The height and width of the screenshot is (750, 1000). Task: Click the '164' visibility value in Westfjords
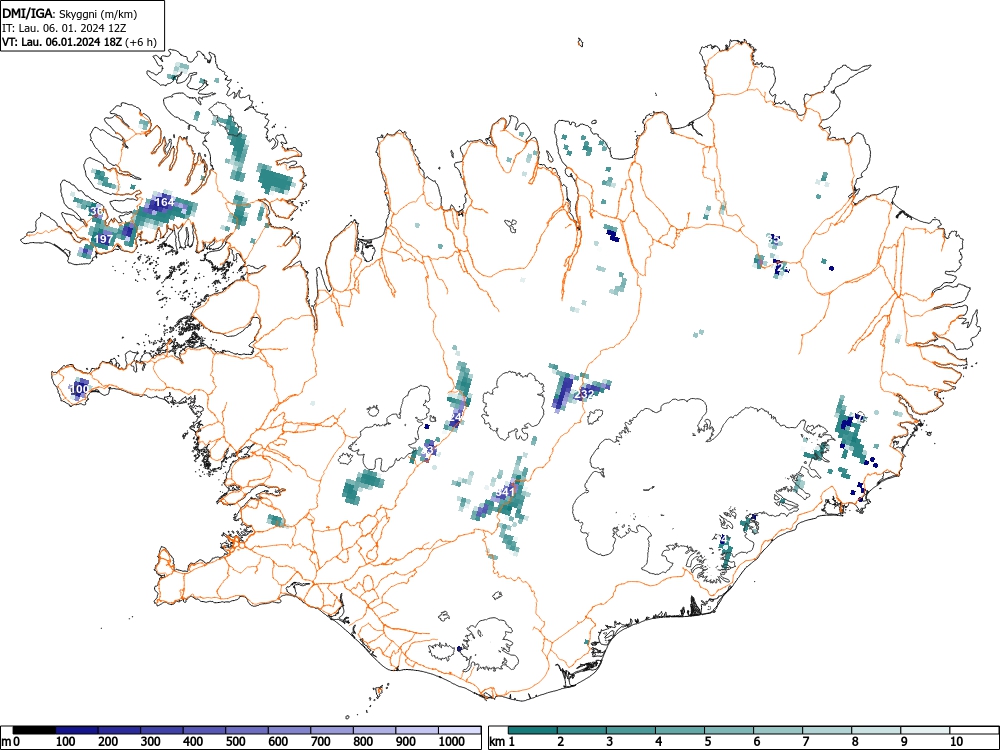coord(165,202)
